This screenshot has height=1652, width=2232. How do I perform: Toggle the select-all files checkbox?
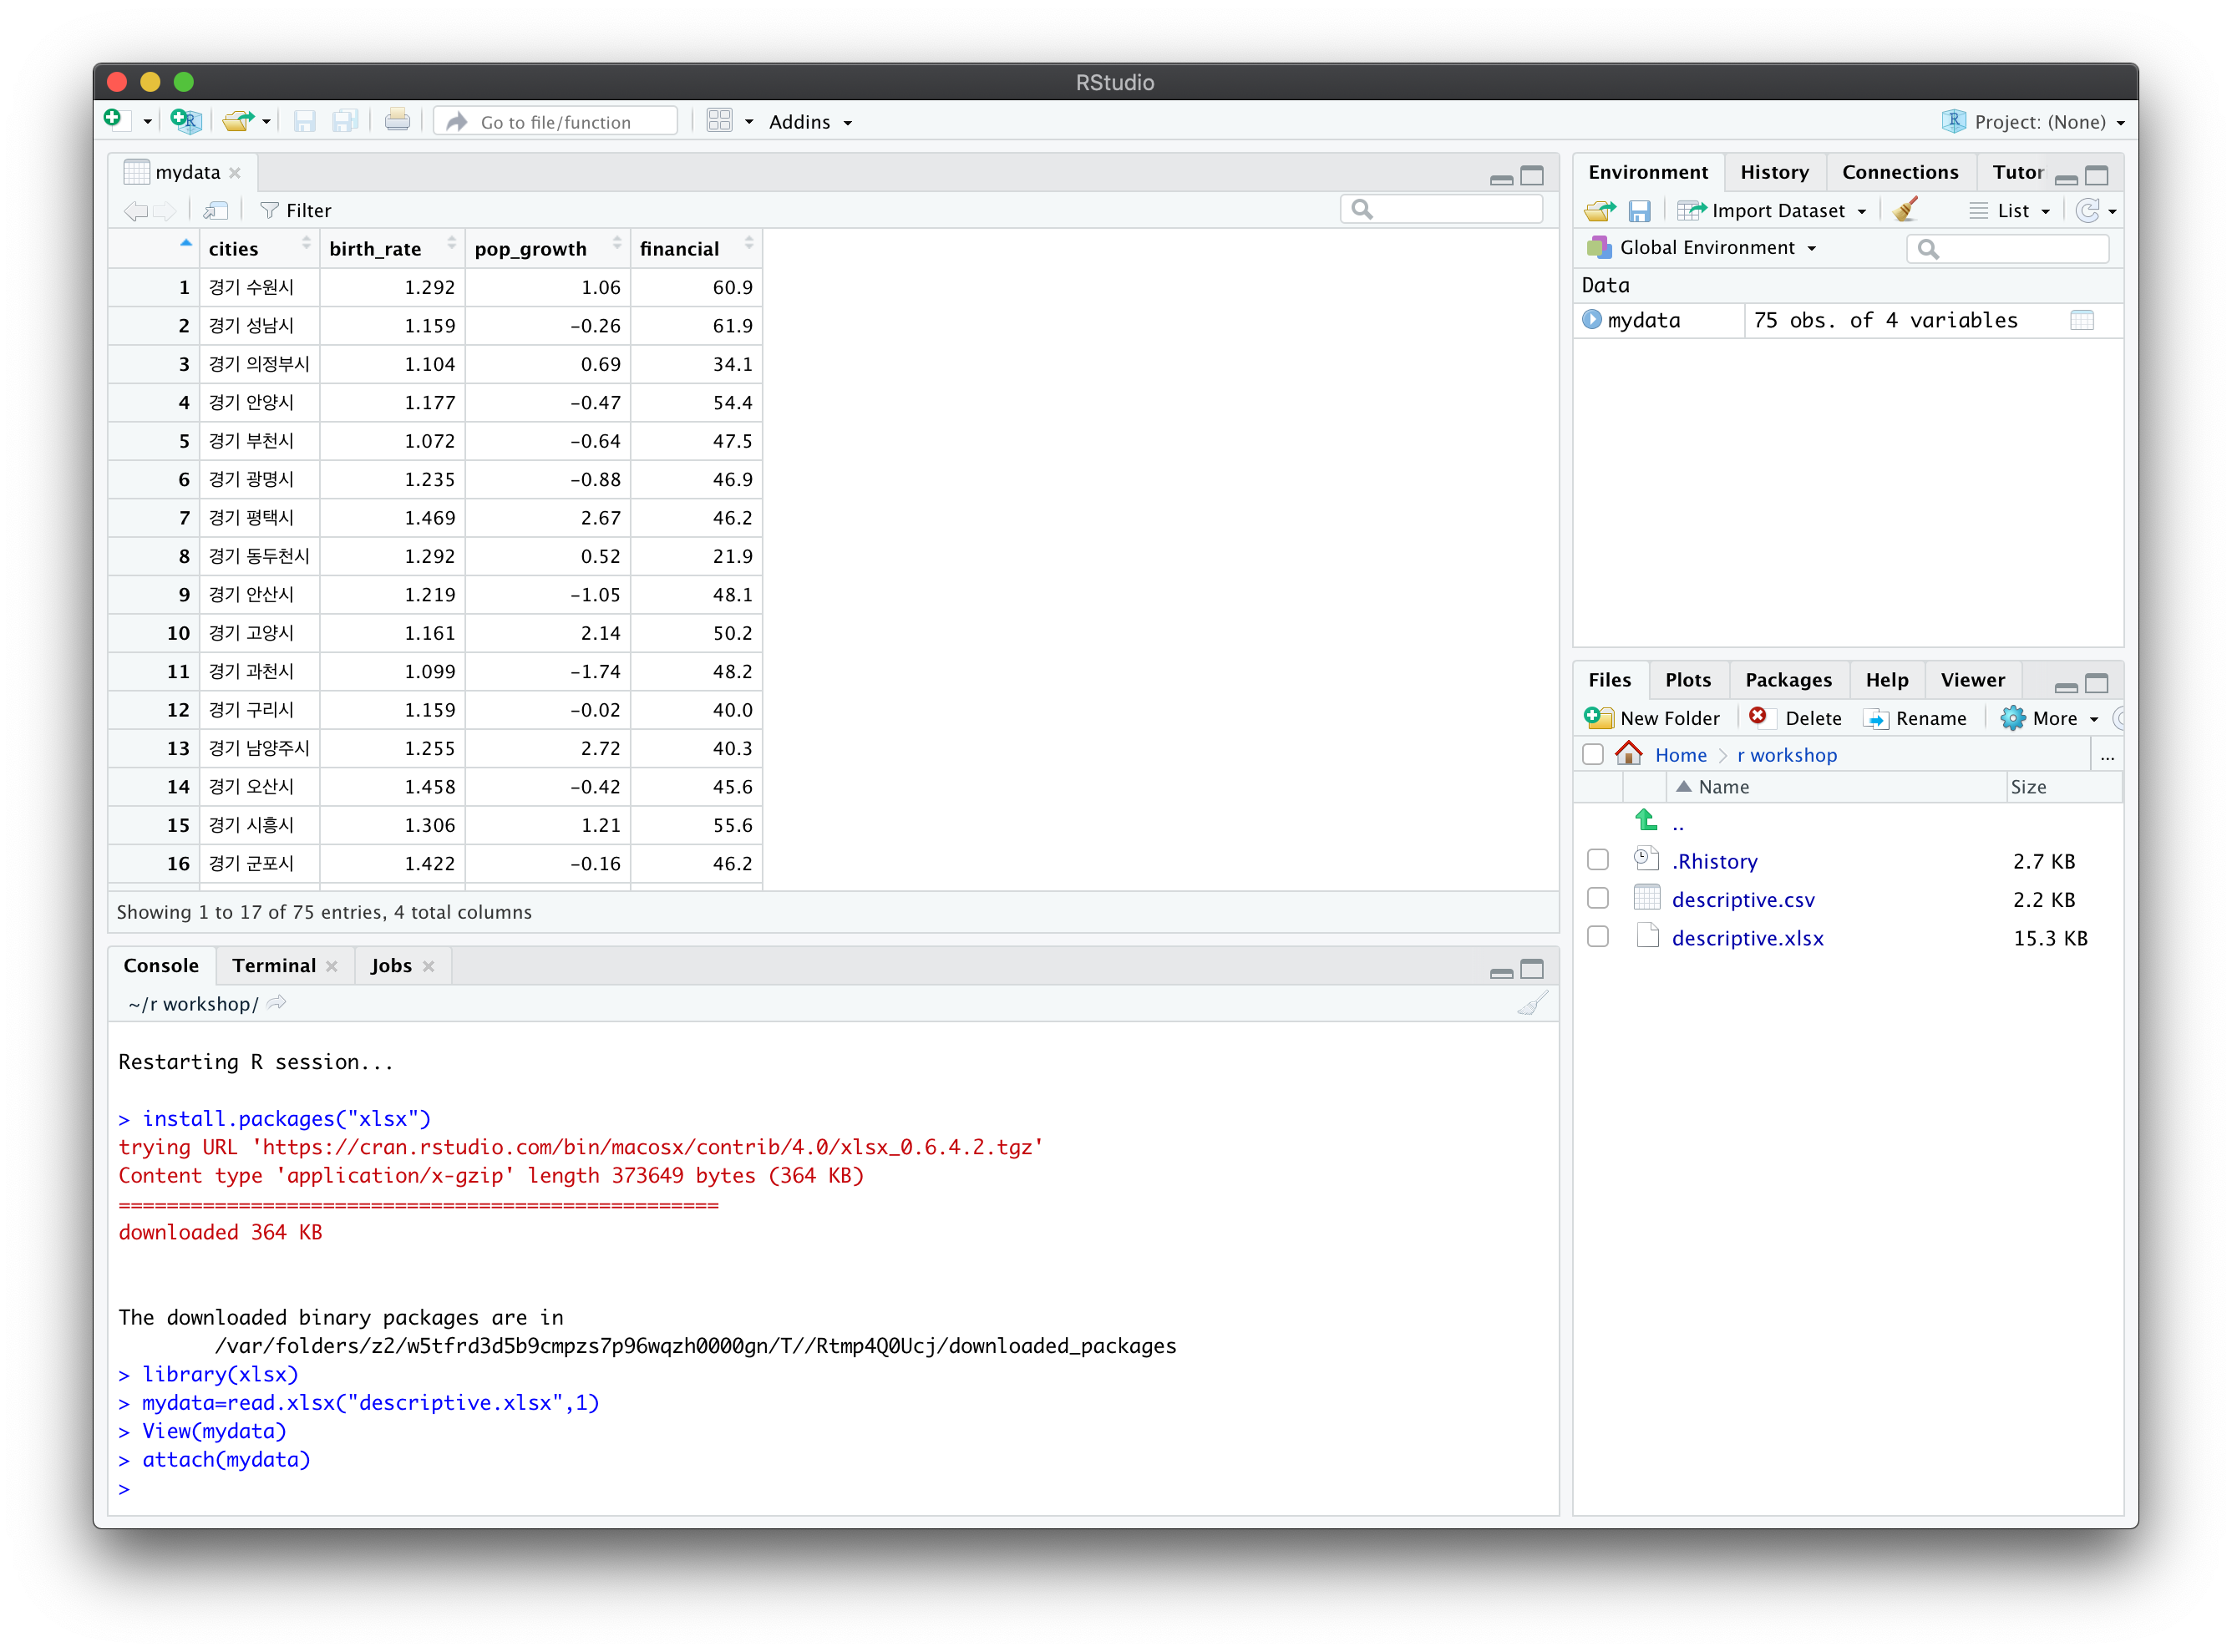[1593, 754]
